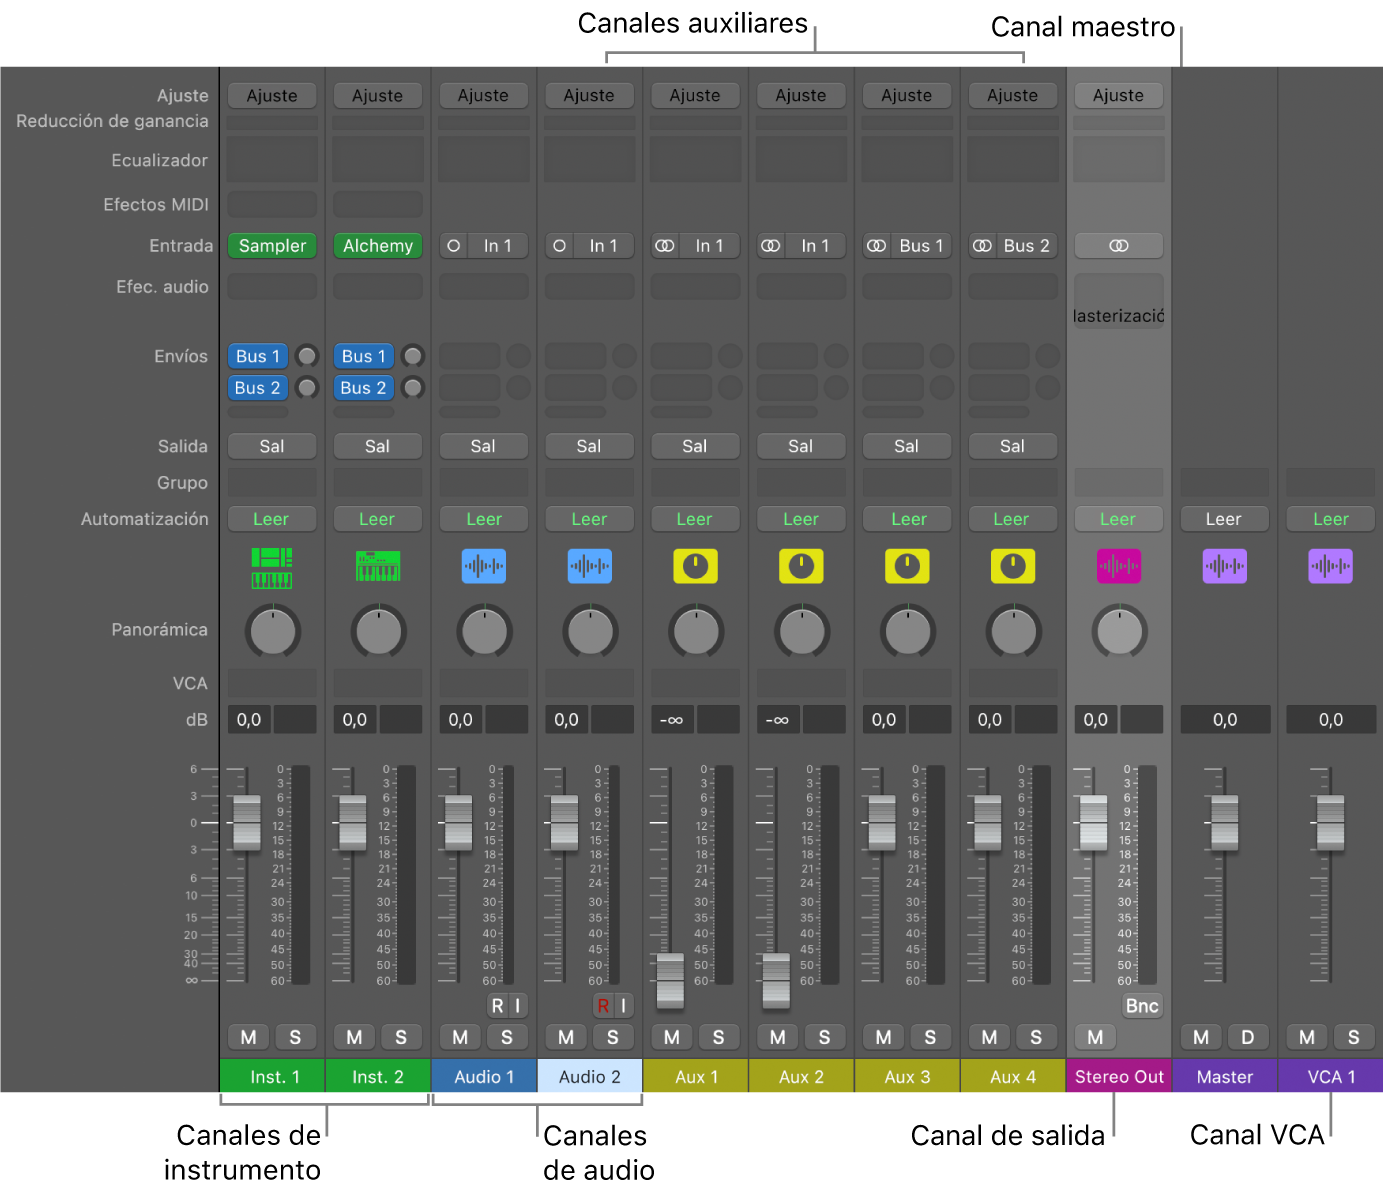
Task: Click Bus 1 send on Inst. 1
Action: [x=258, y=356]
